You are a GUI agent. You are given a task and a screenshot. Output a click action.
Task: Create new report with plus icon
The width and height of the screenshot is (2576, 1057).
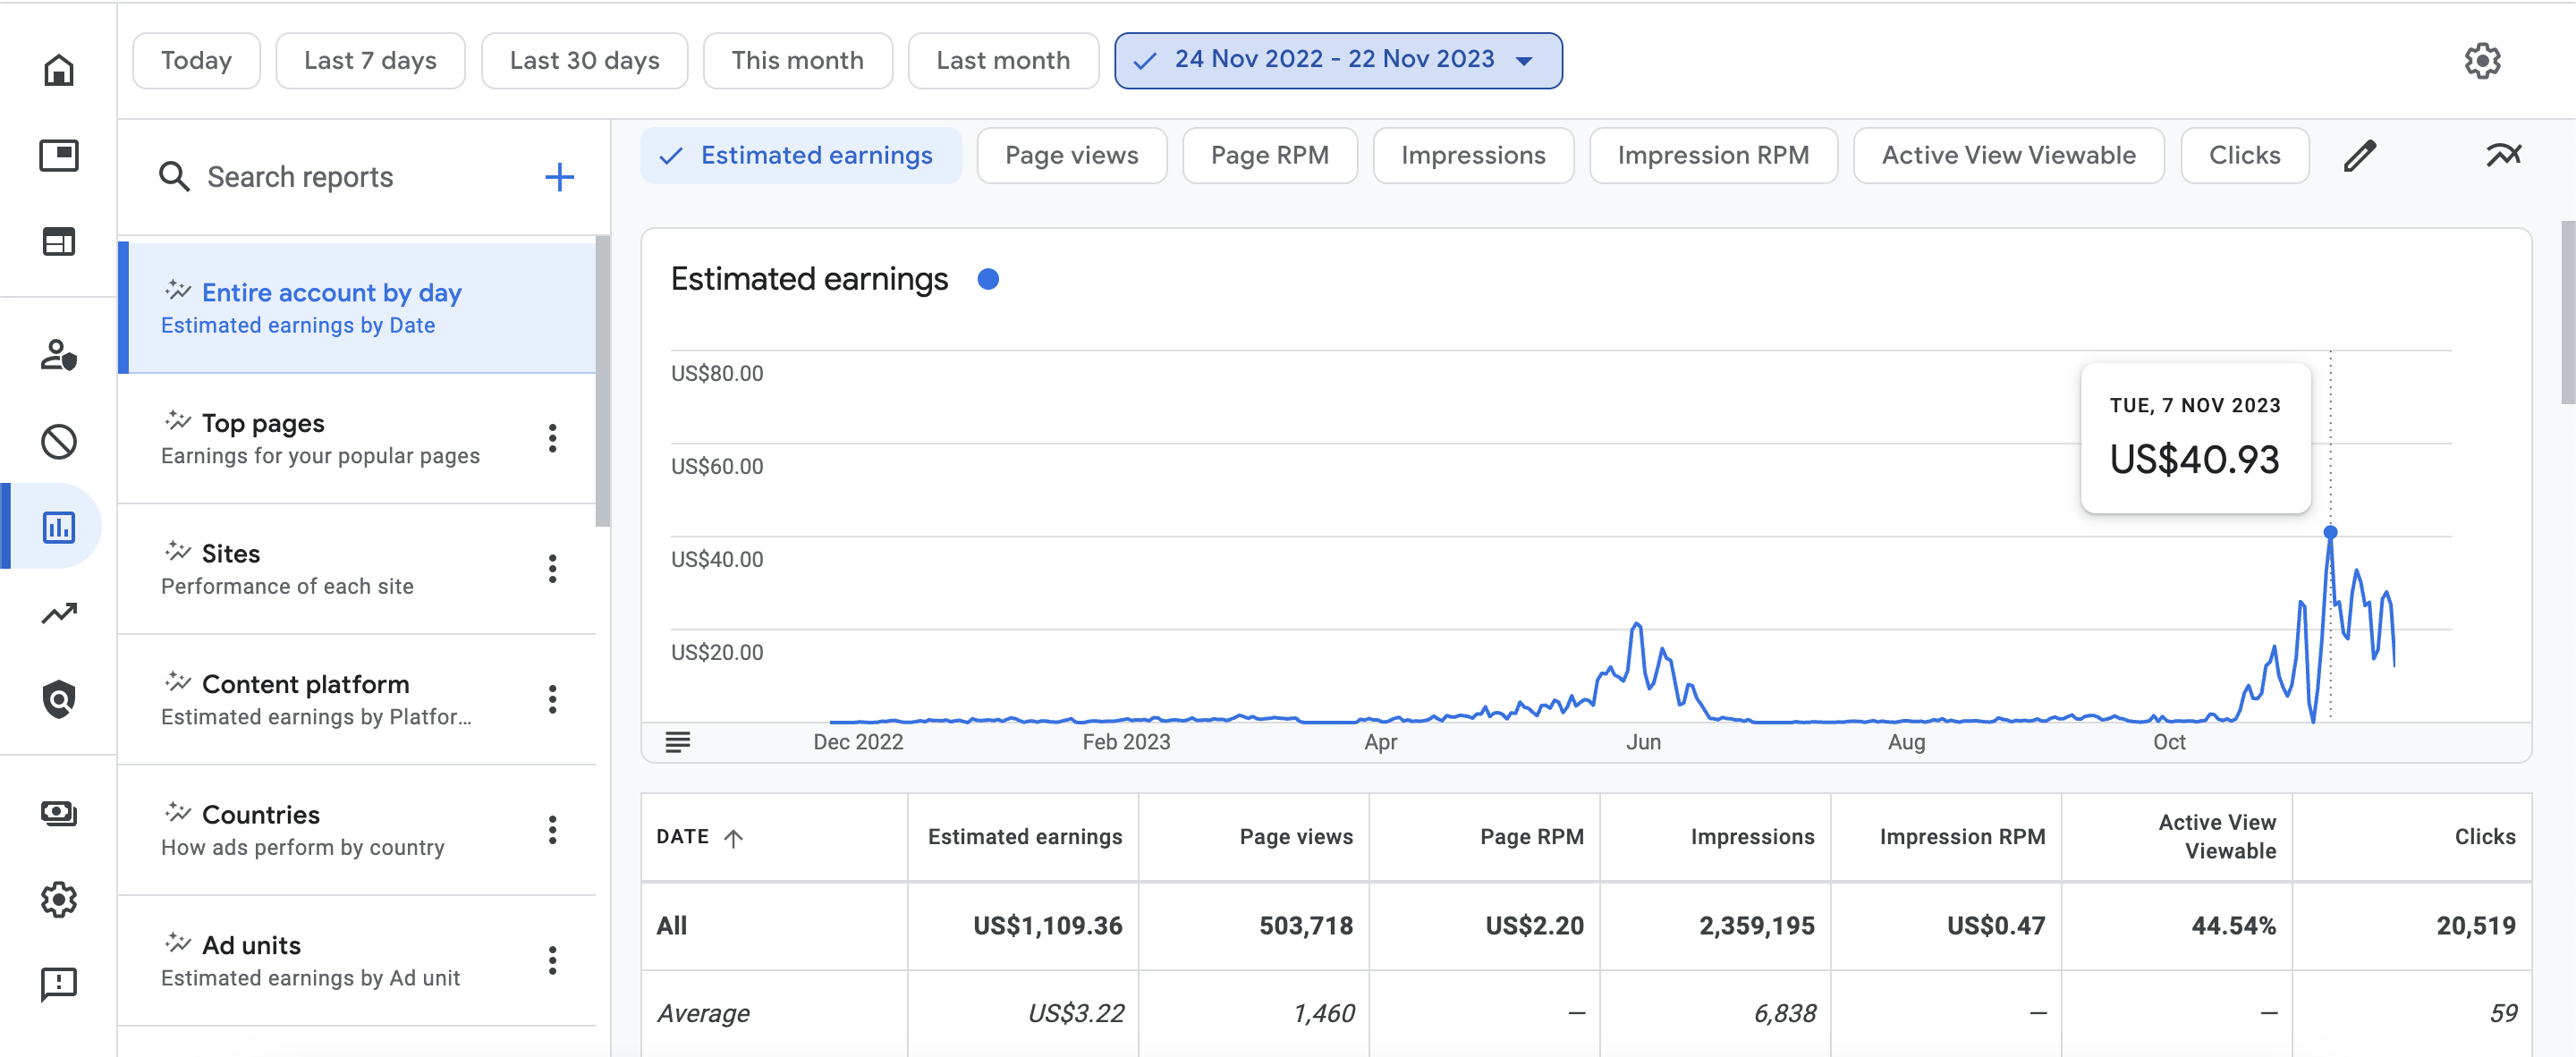tap(559, 177)
